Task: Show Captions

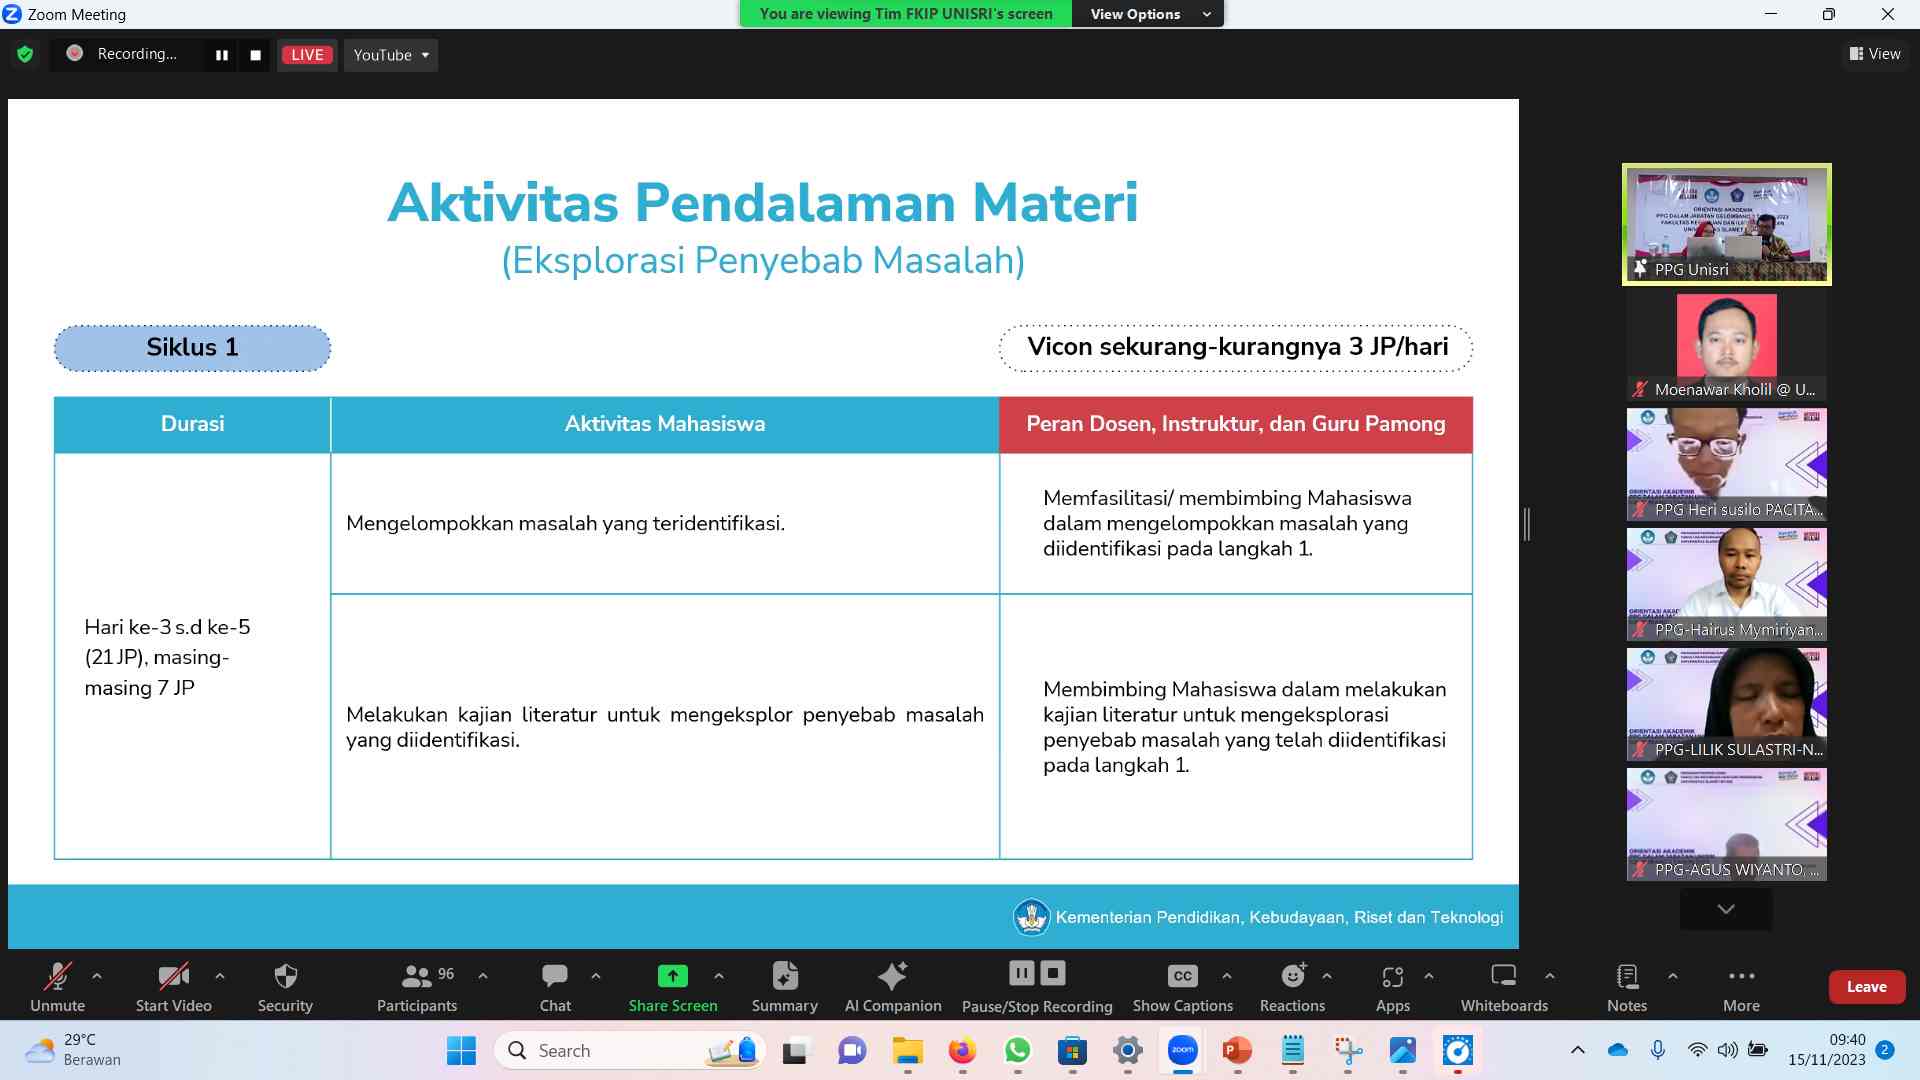Action: click(1183, 987)
